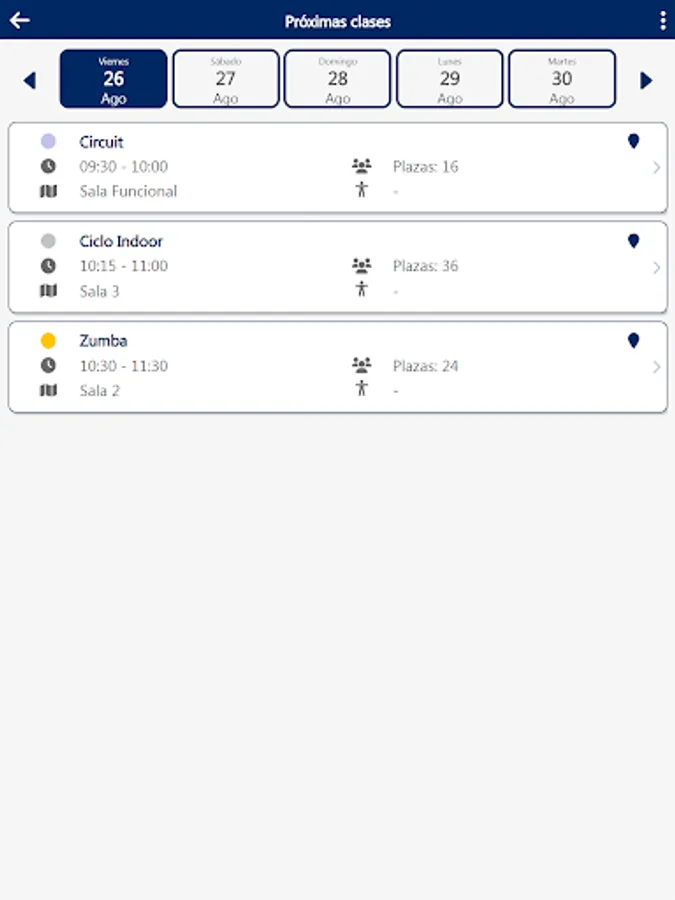
Task: Expand Ciclo Indoor details via its chevron
Action: tap(656, 267)
